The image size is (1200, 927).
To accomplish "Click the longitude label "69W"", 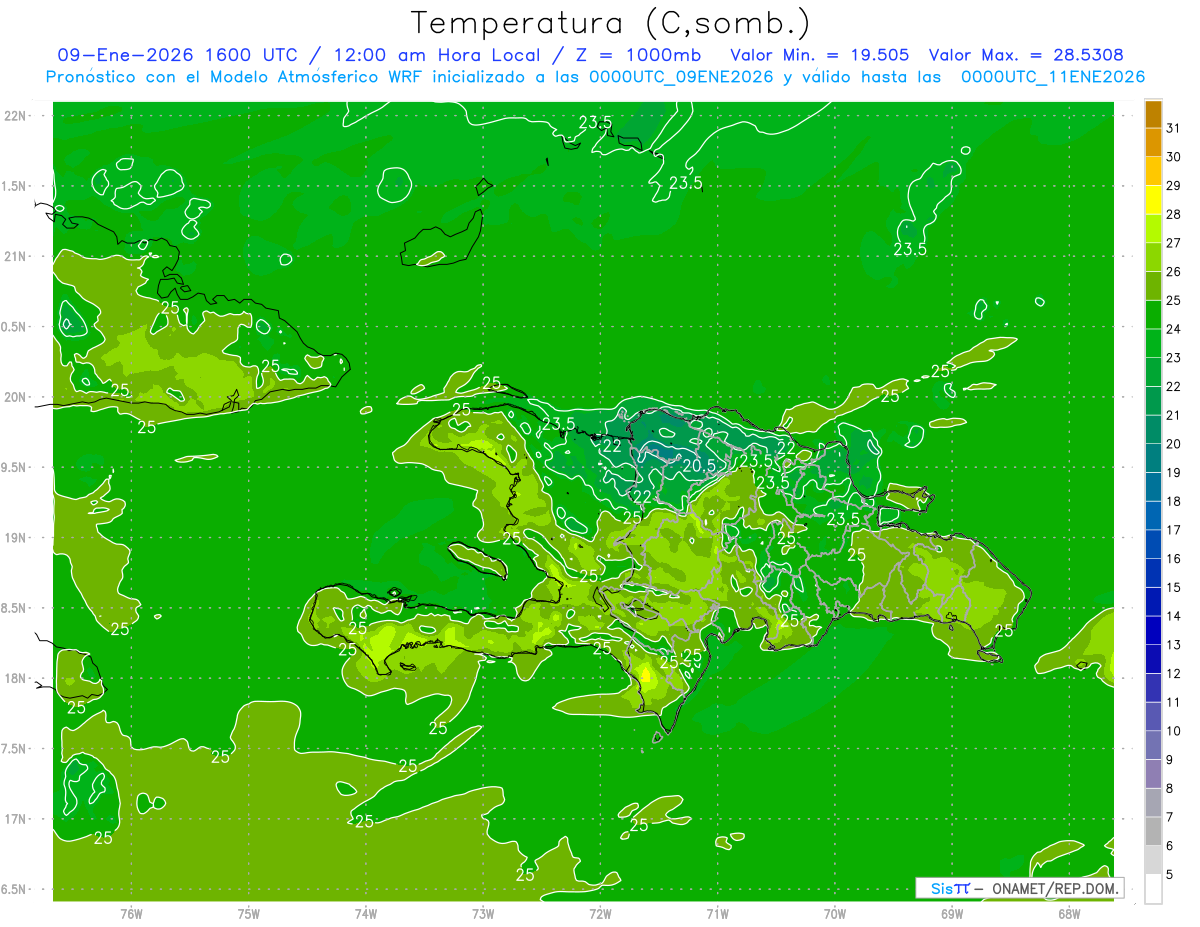I will tap(951, 913).
